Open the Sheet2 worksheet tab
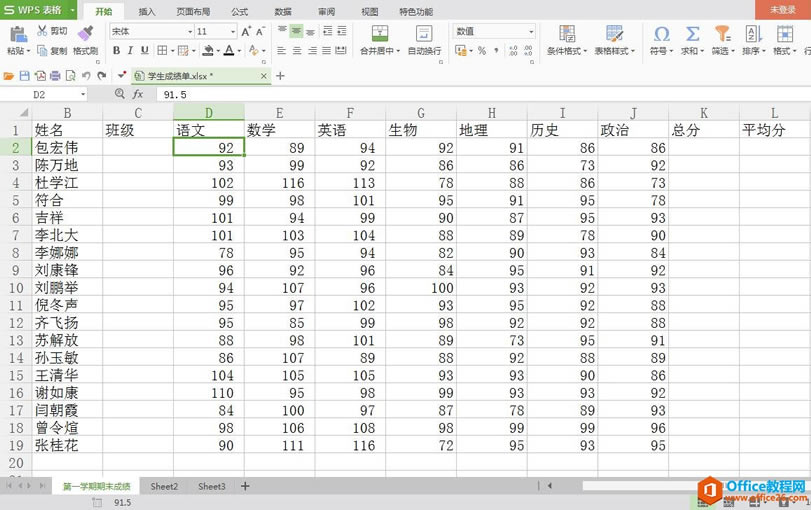The height and width of the screenshot is (510, 811). click(x=164, y=486)
